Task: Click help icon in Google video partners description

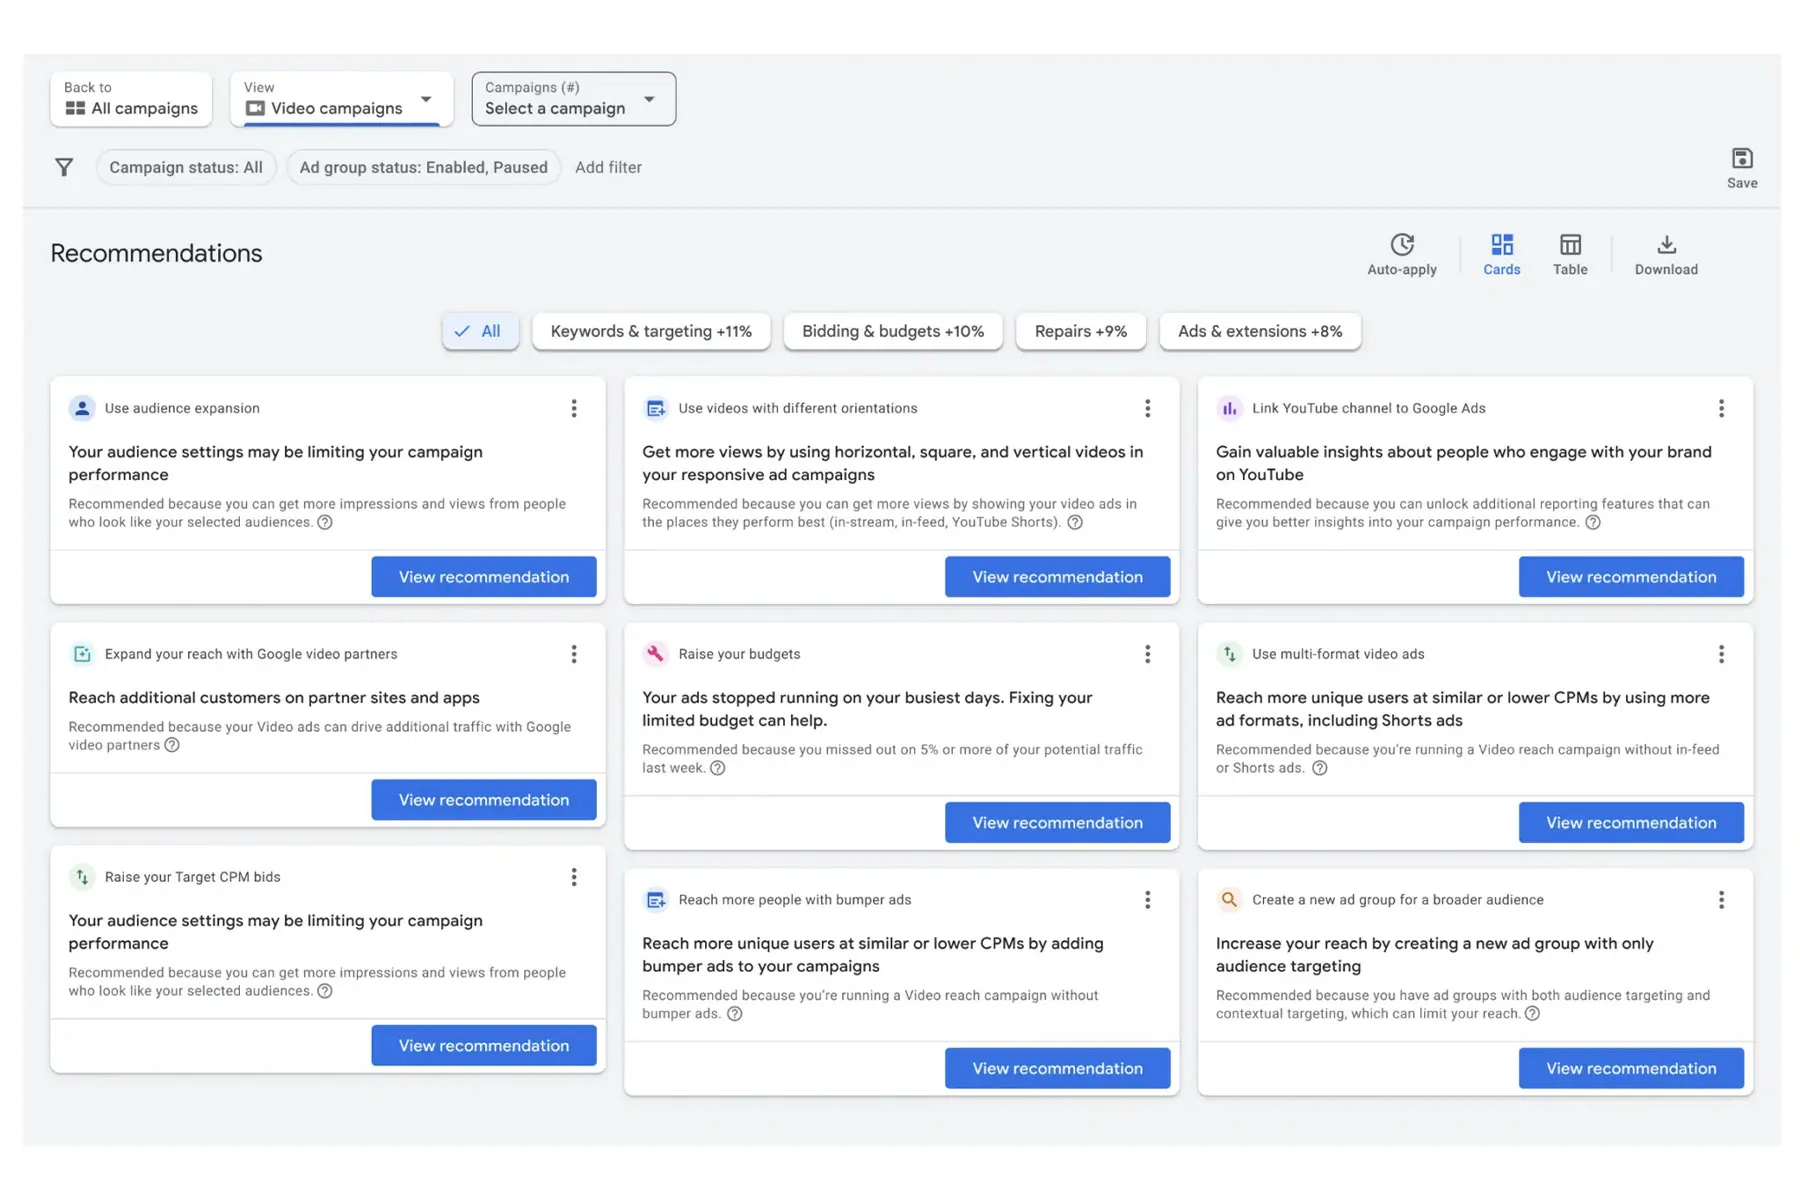Action: [x=172, y=746]
